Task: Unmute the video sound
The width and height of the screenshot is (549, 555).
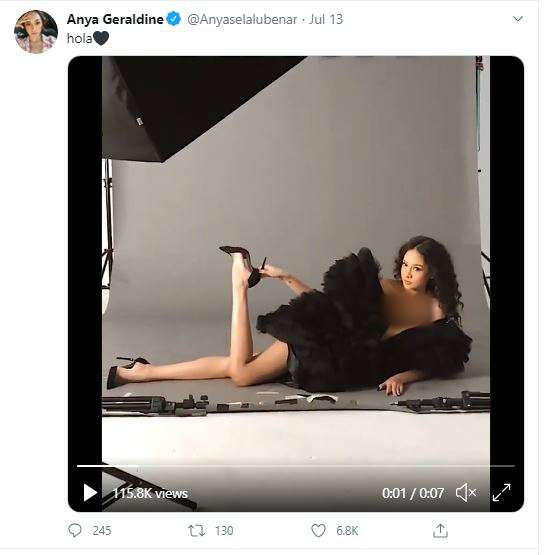Action: click(465, 493)
